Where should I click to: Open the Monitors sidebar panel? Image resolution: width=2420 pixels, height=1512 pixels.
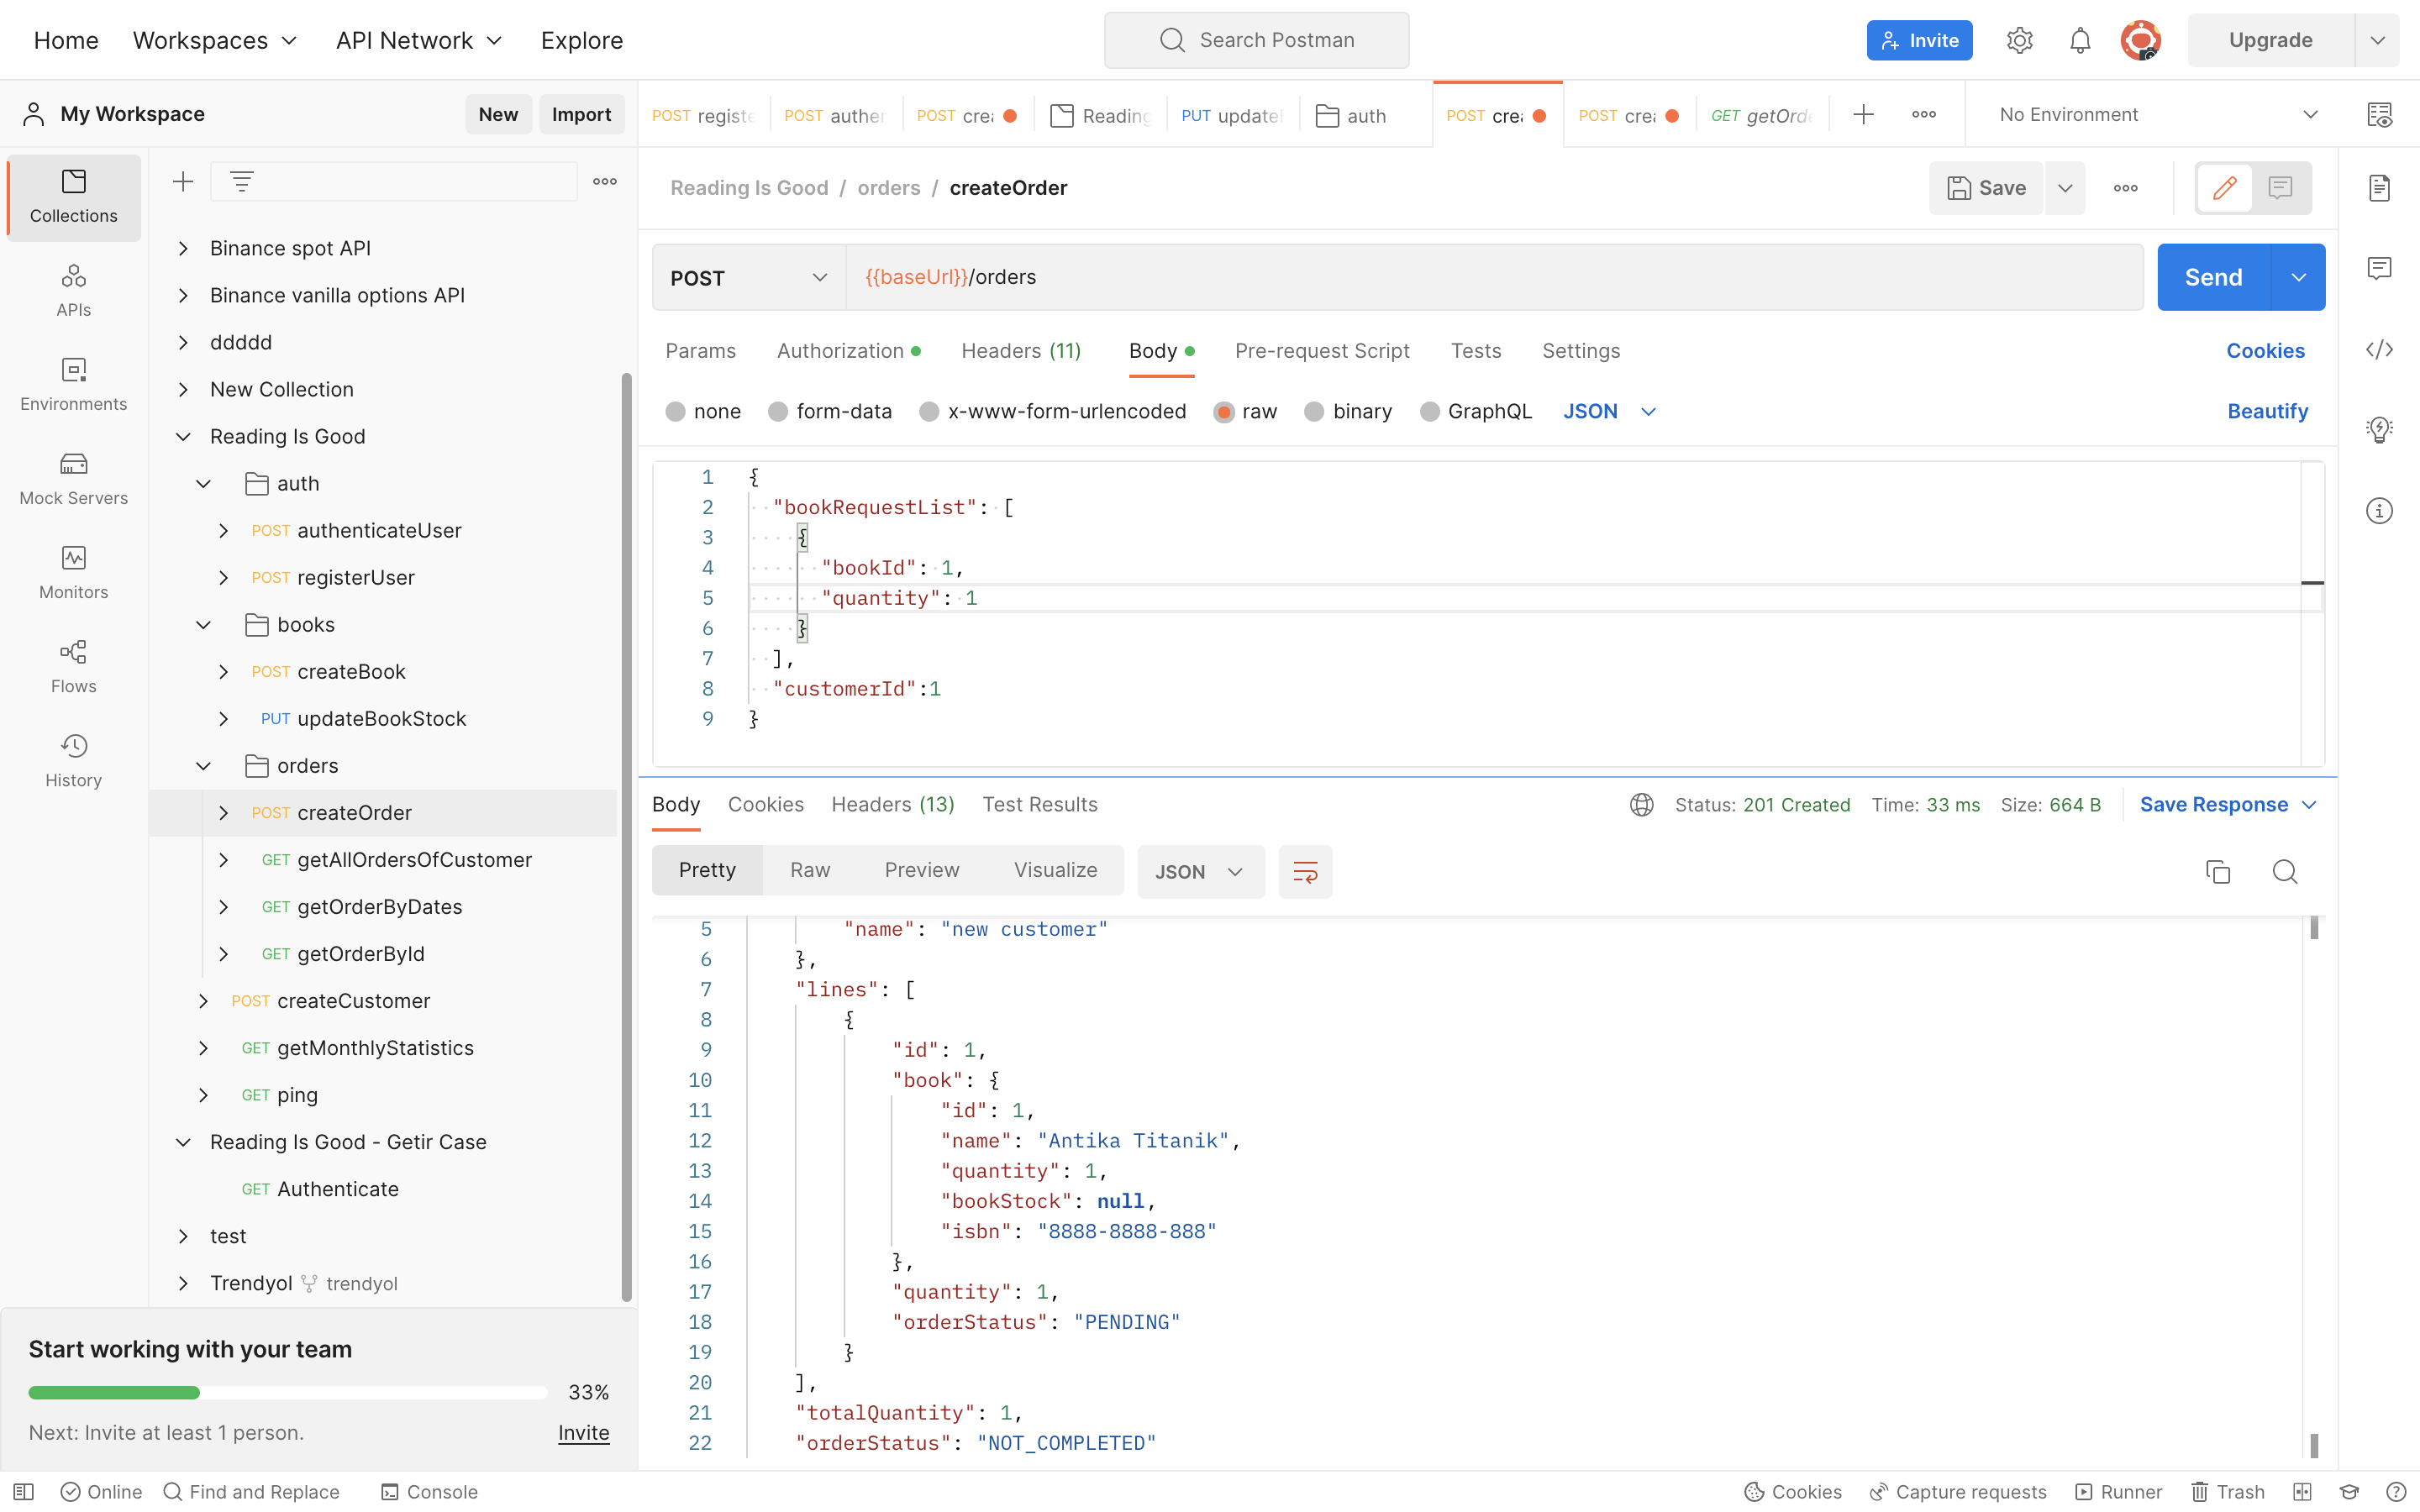[73, 573]
